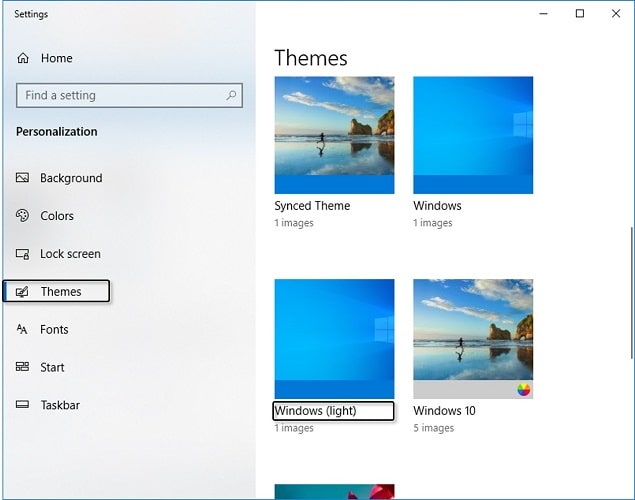635x500 pixels.
Task: Select the Windows (light) theme thumbnail
Action: tap(334, 339)
